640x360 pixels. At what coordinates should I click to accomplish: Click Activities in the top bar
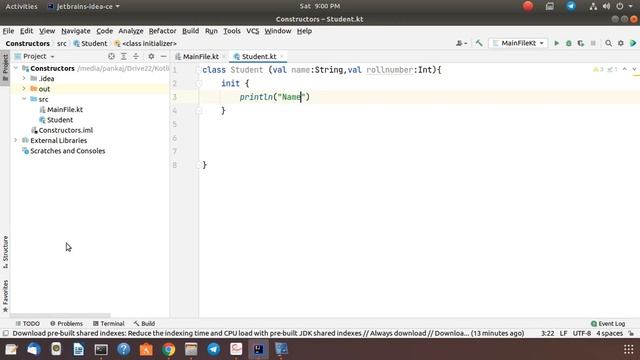pyautogui.click(x=21, y=6)
